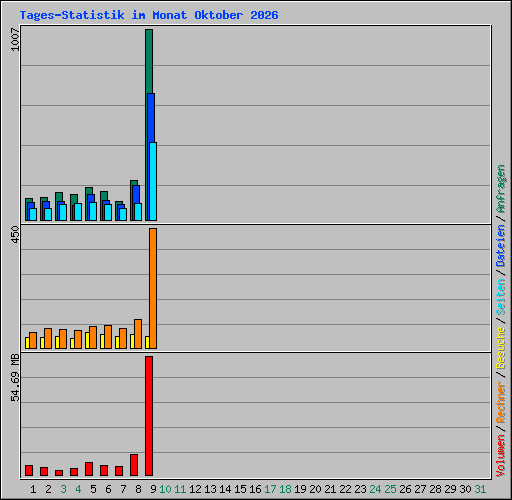Click day label '2' on x-axis
Viewport: 512px width, 500px height.
pyautogui.click(x=48, y=489)
